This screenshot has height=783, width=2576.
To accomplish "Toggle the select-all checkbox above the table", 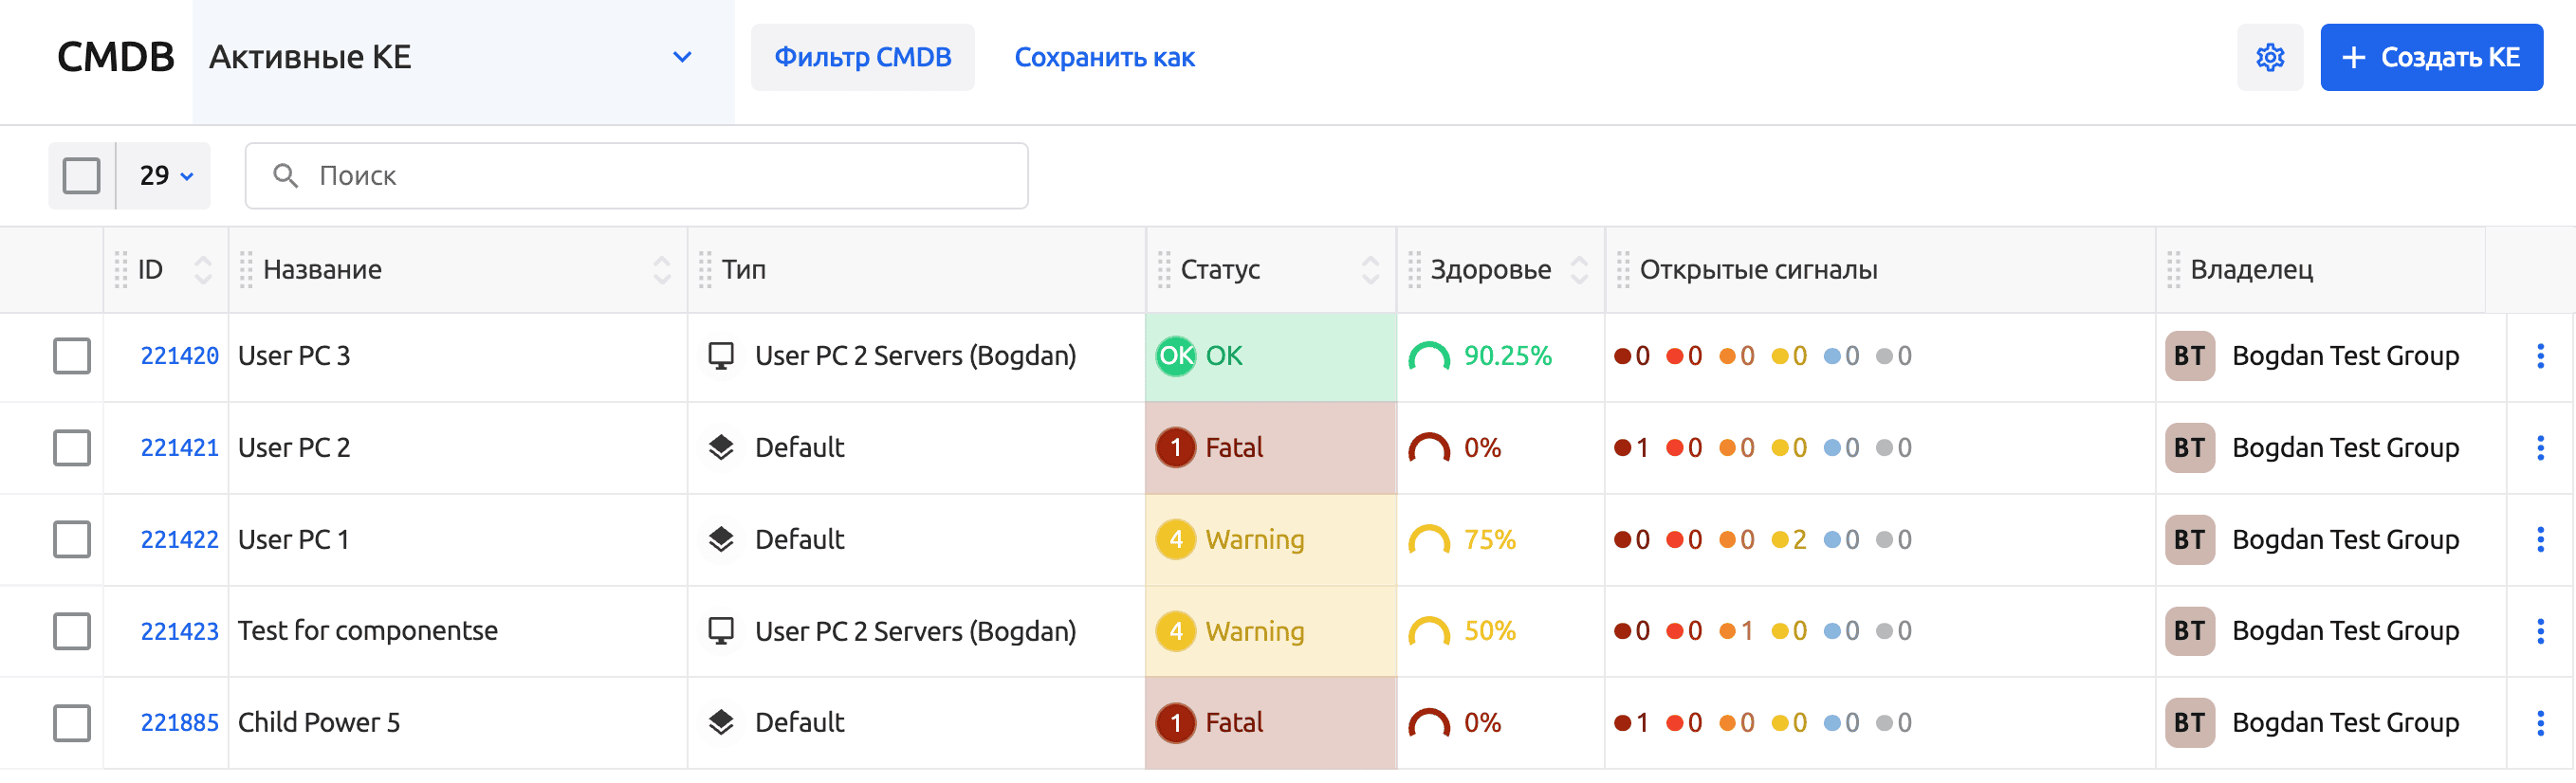I will 81,176.
